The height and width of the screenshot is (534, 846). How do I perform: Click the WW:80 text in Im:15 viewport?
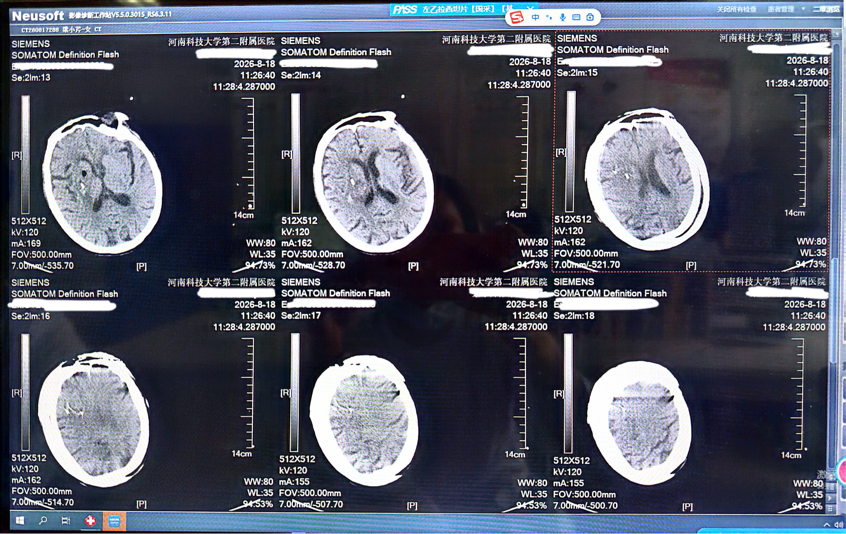(x=812, y=242)
